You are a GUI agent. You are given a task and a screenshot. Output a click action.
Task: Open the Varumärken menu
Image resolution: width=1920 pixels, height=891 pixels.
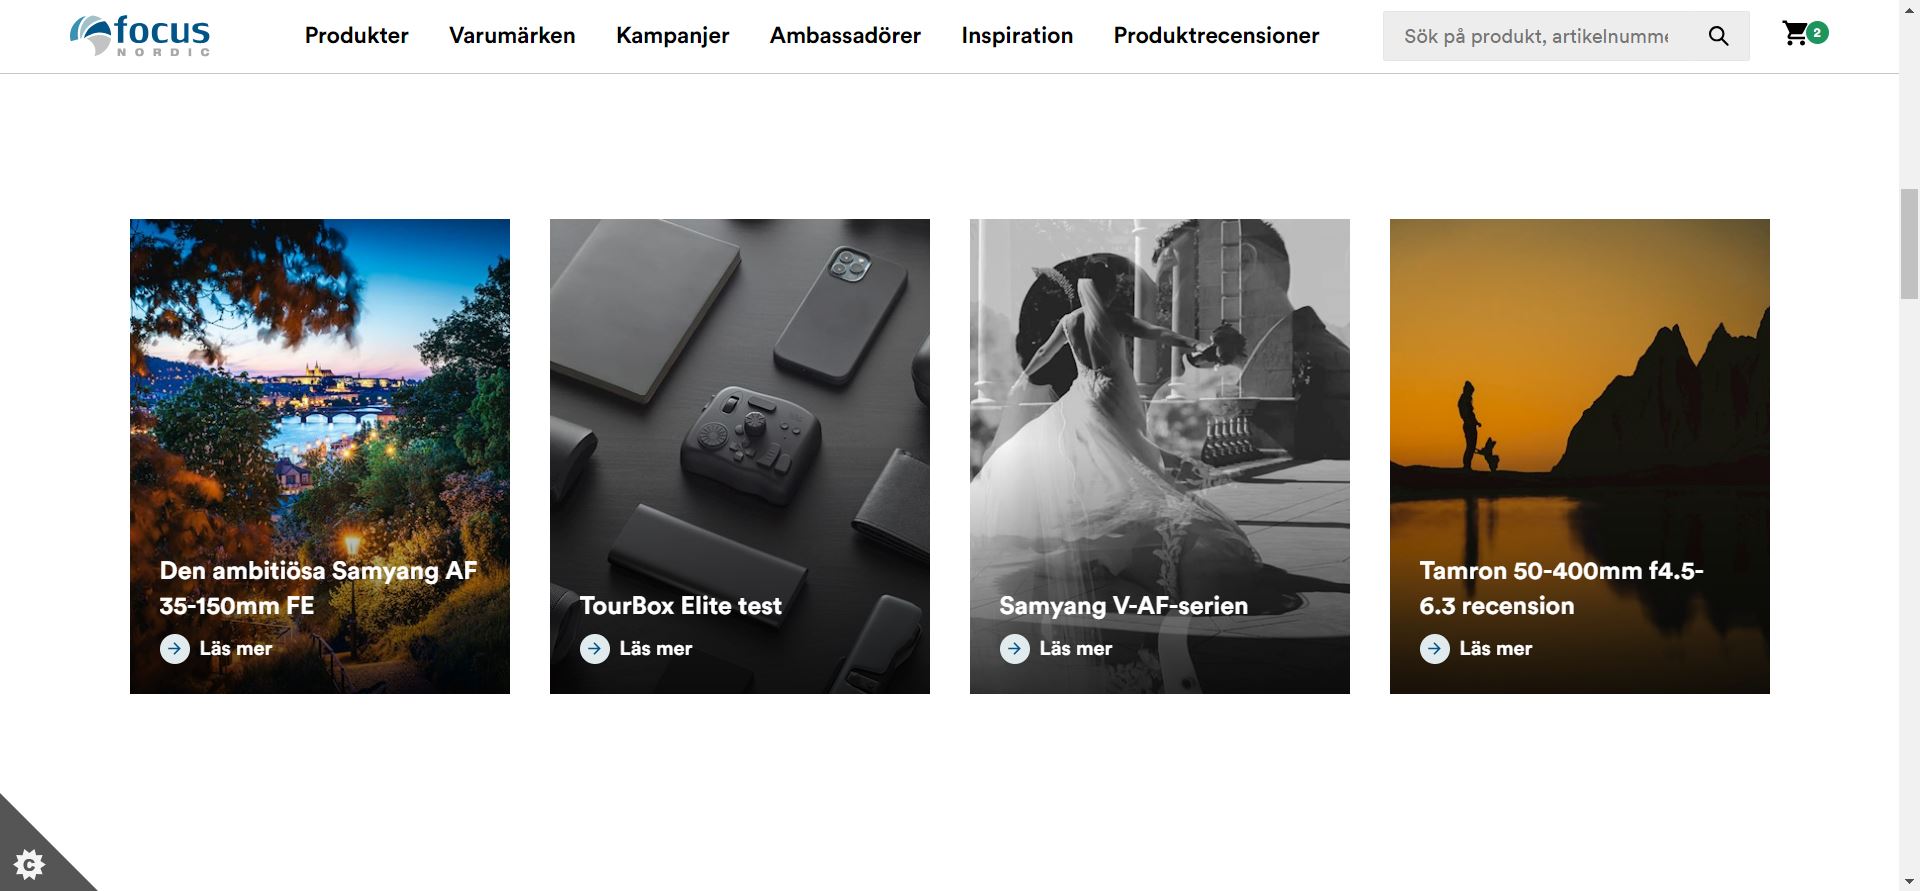tap(512, 36)
